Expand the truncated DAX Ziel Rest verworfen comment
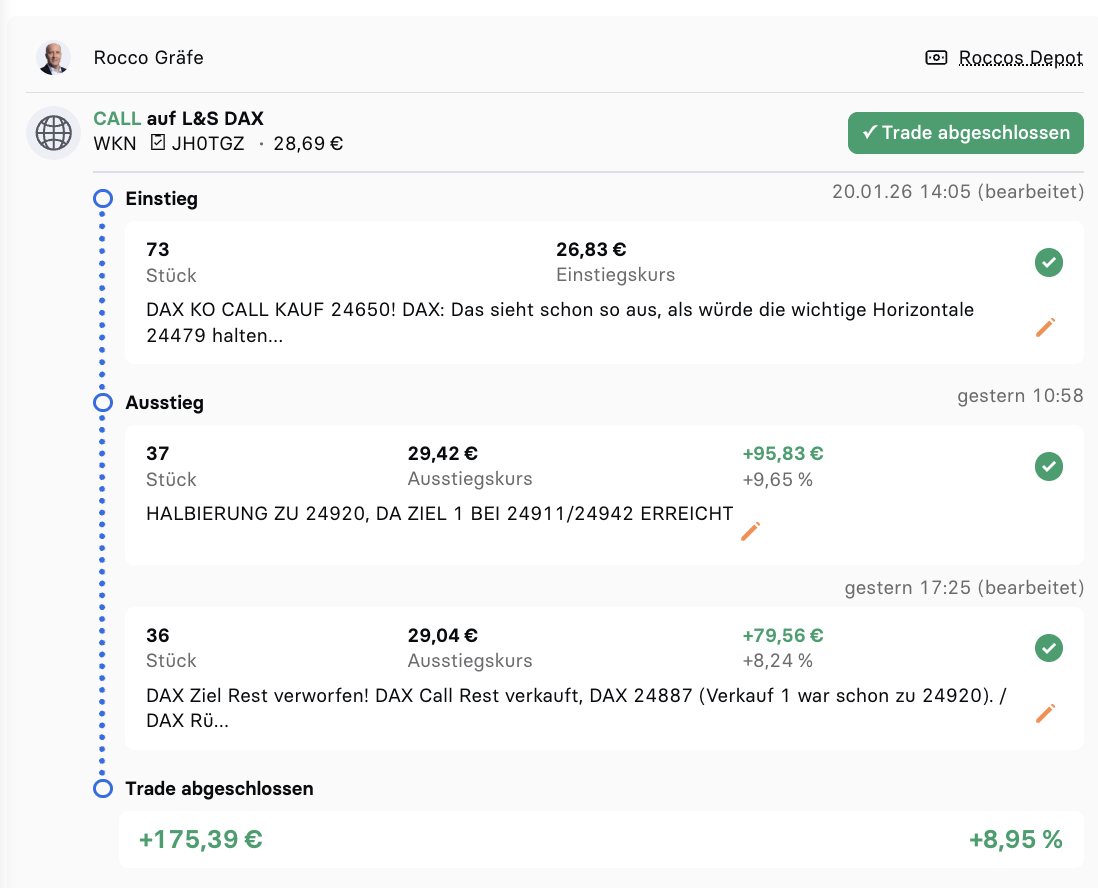 (x=573, y=708)
